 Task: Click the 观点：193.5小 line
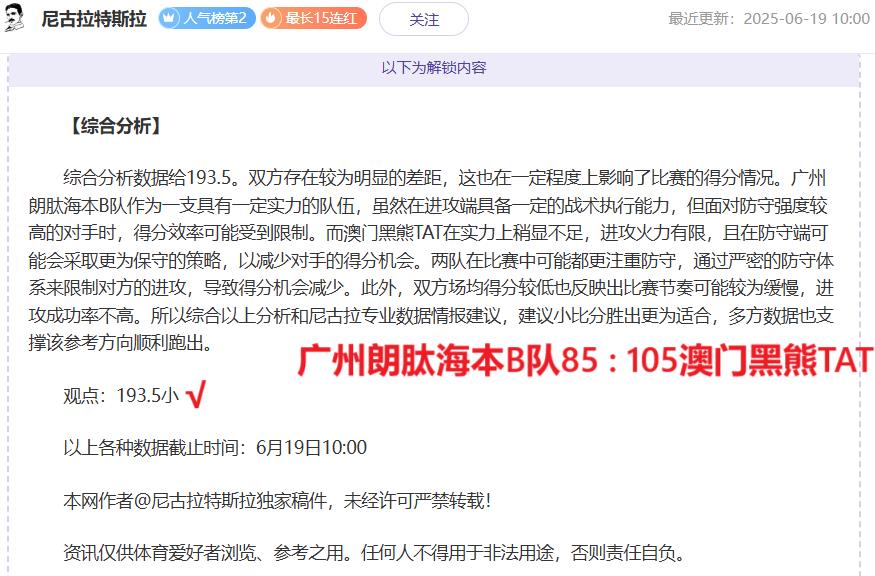121,395
